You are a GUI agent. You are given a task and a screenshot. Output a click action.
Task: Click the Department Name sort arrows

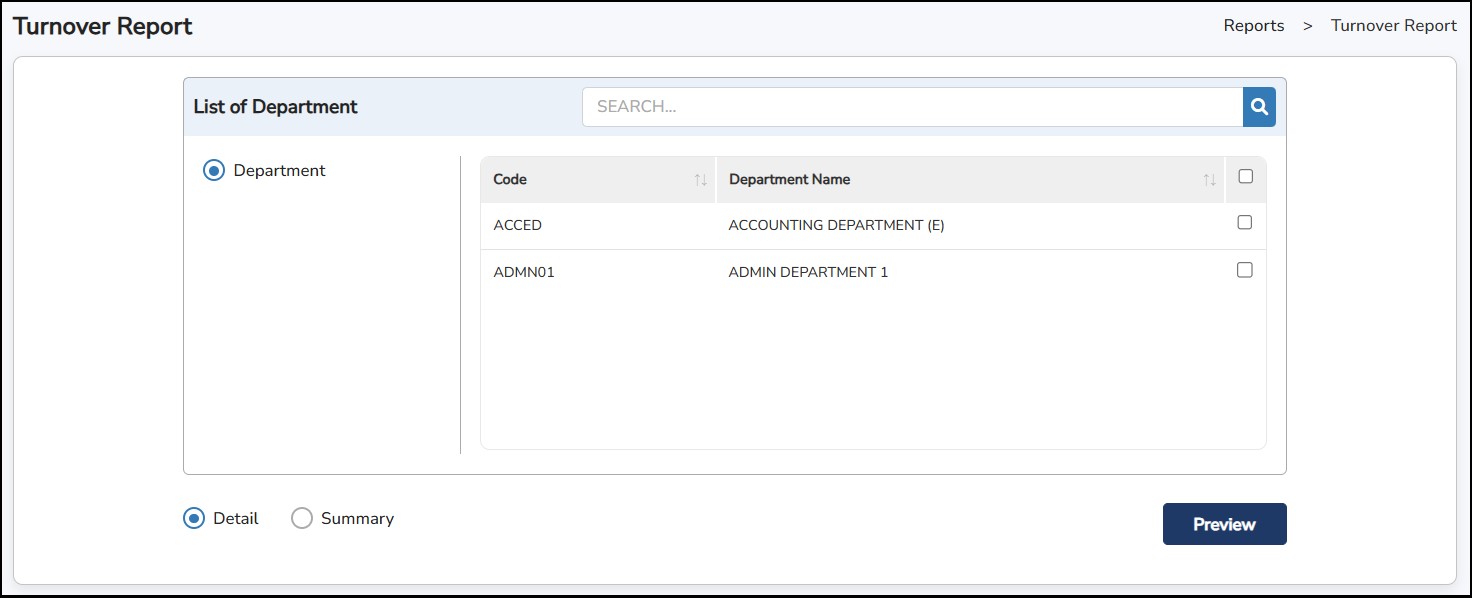pyautogui.click(x=1209, y=180)
